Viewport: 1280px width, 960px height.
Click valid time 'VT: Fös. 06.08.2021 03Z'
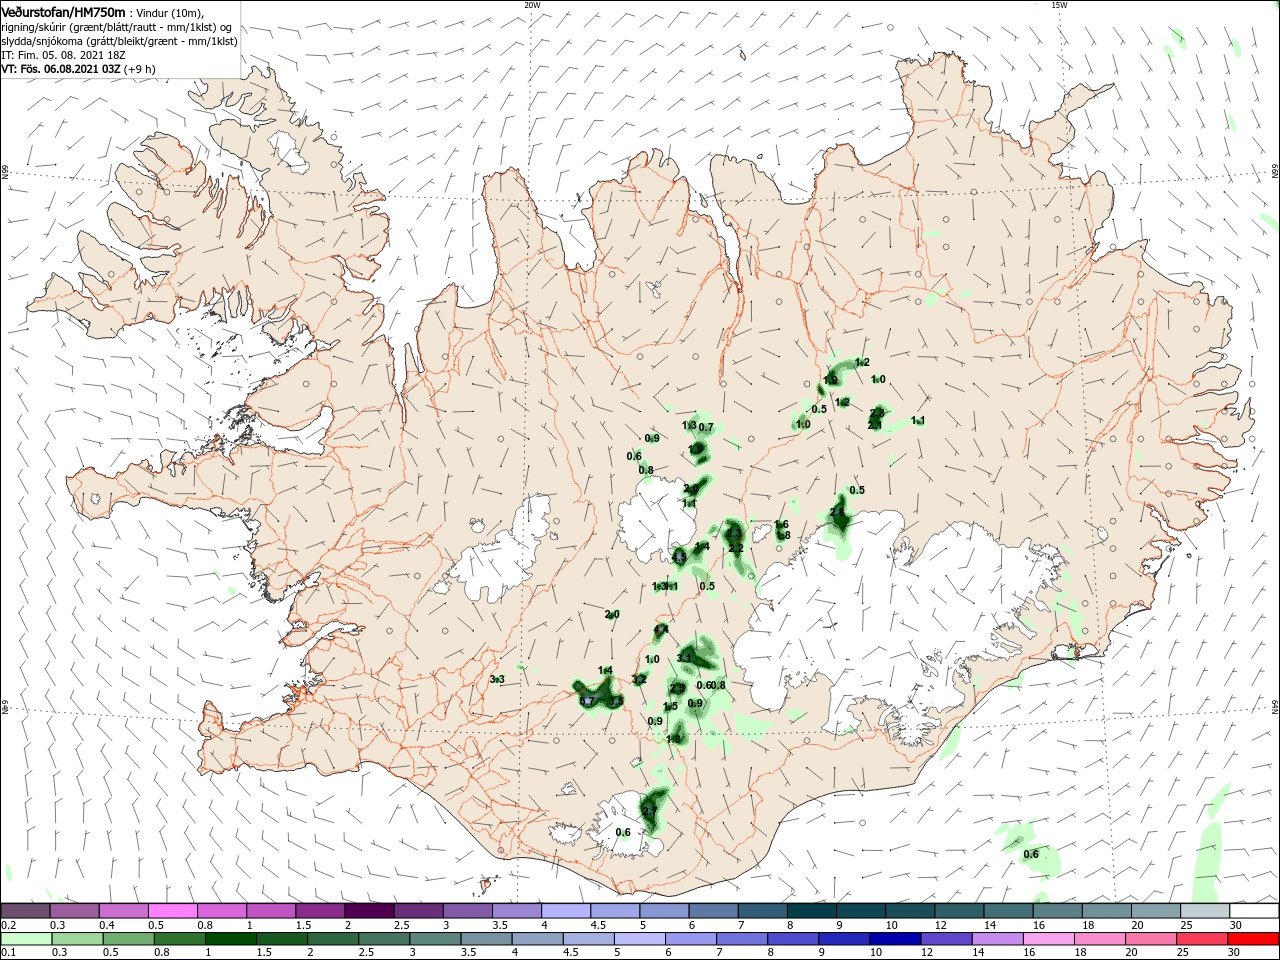coord(61,69)
